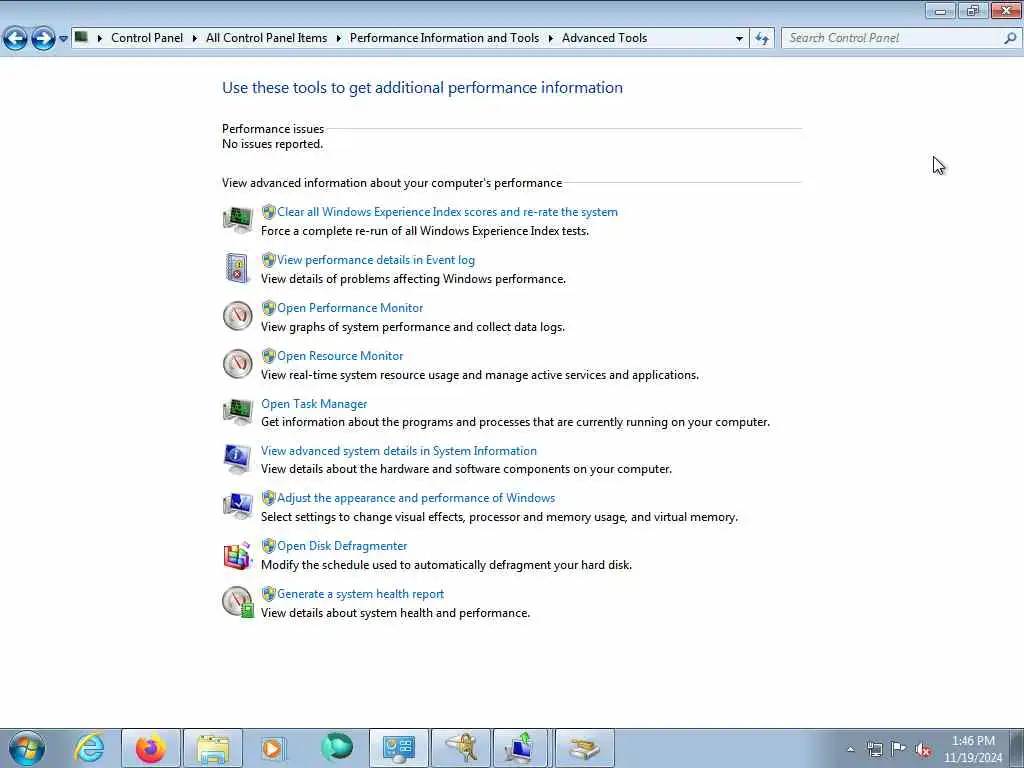
Task: Click the gauge icon next to Open Performance Monitor
Action: point(237,316)
